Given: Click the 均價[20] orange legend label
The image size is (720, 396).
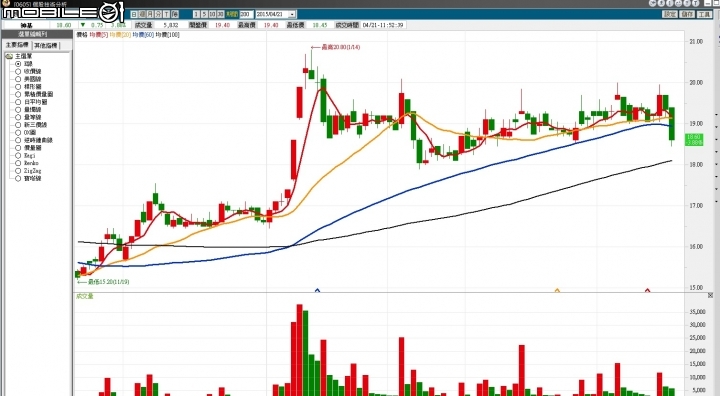Looking at the screenshot, I should [120, 35].
